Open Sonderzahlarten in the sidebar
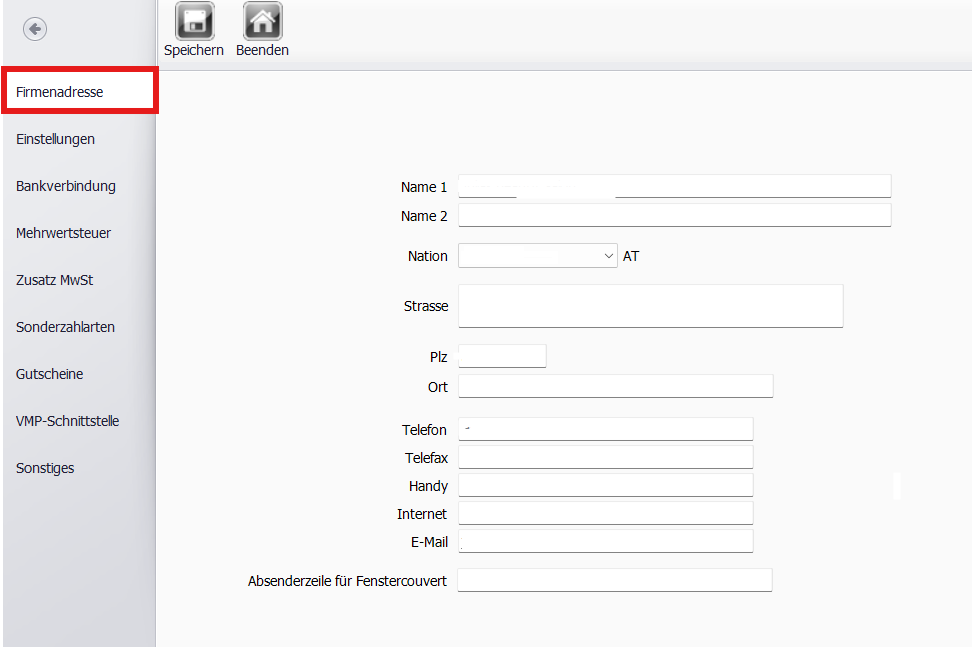The image size is (972, 647). tap(66, 327)
